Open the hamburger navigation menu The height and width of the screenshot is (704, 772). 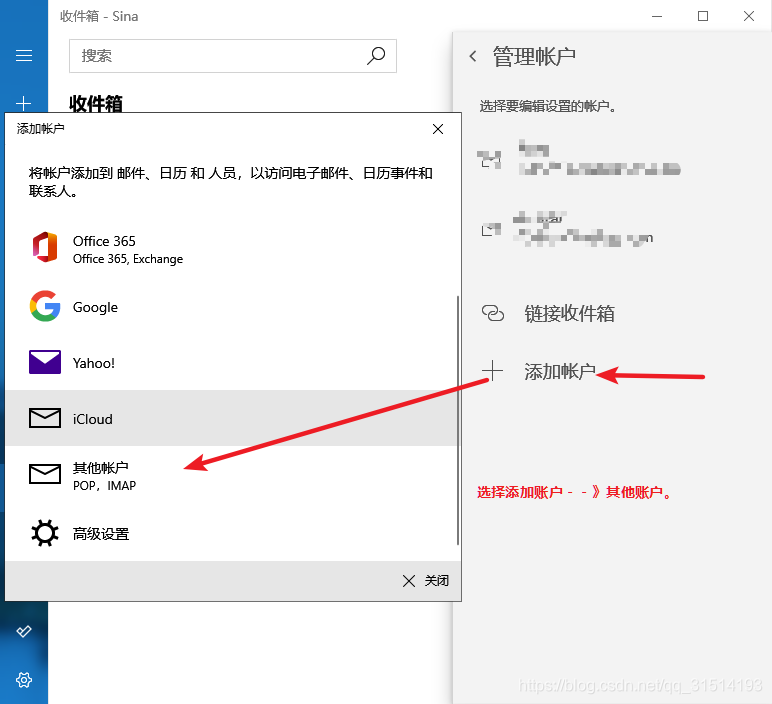tap(24, 56)
